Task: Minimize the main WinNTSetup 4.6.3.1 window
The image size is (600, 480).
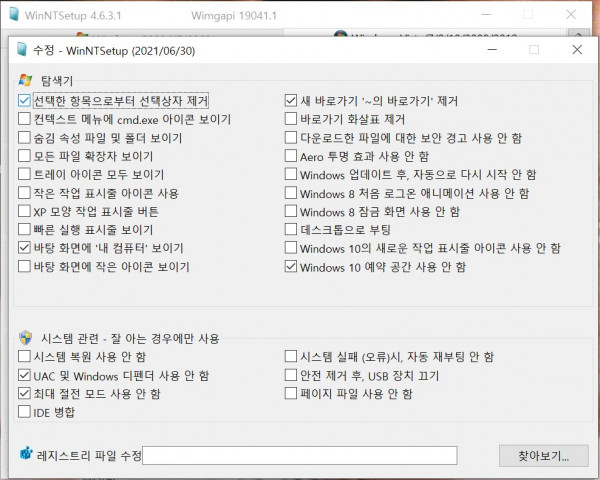Action: pyautogui.click(x=486, y=15)
